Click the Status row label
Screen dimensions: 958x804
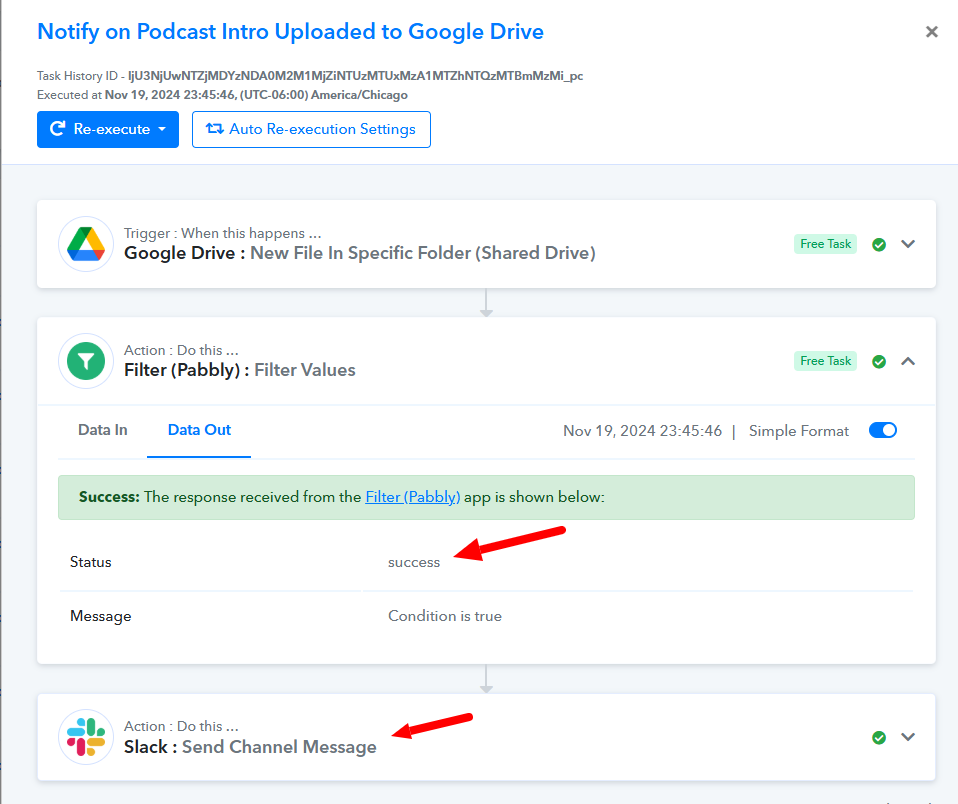coord(90,562)
